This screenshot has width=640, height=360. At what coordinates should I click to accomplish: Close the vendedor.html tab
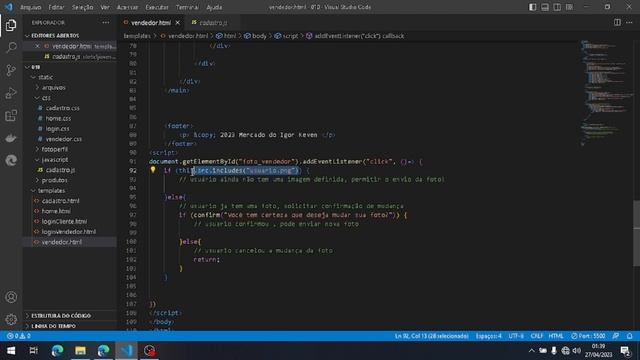click(178, 23)
